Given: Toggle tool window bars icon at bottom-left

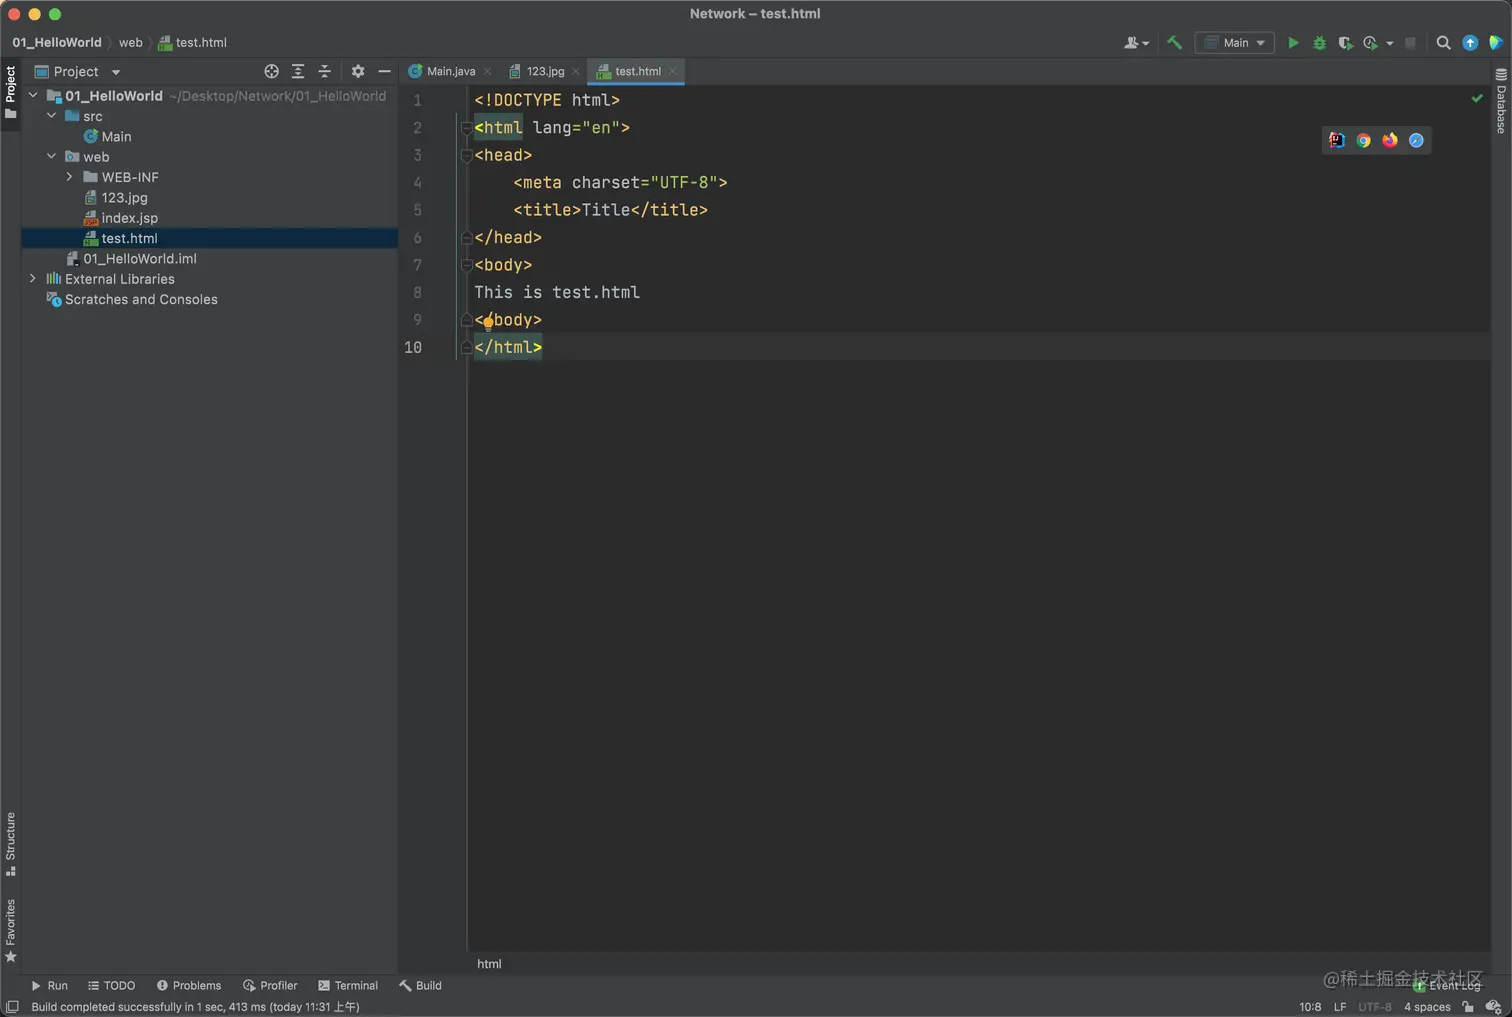Looking at the screenshot, I should click(12, 1007).
